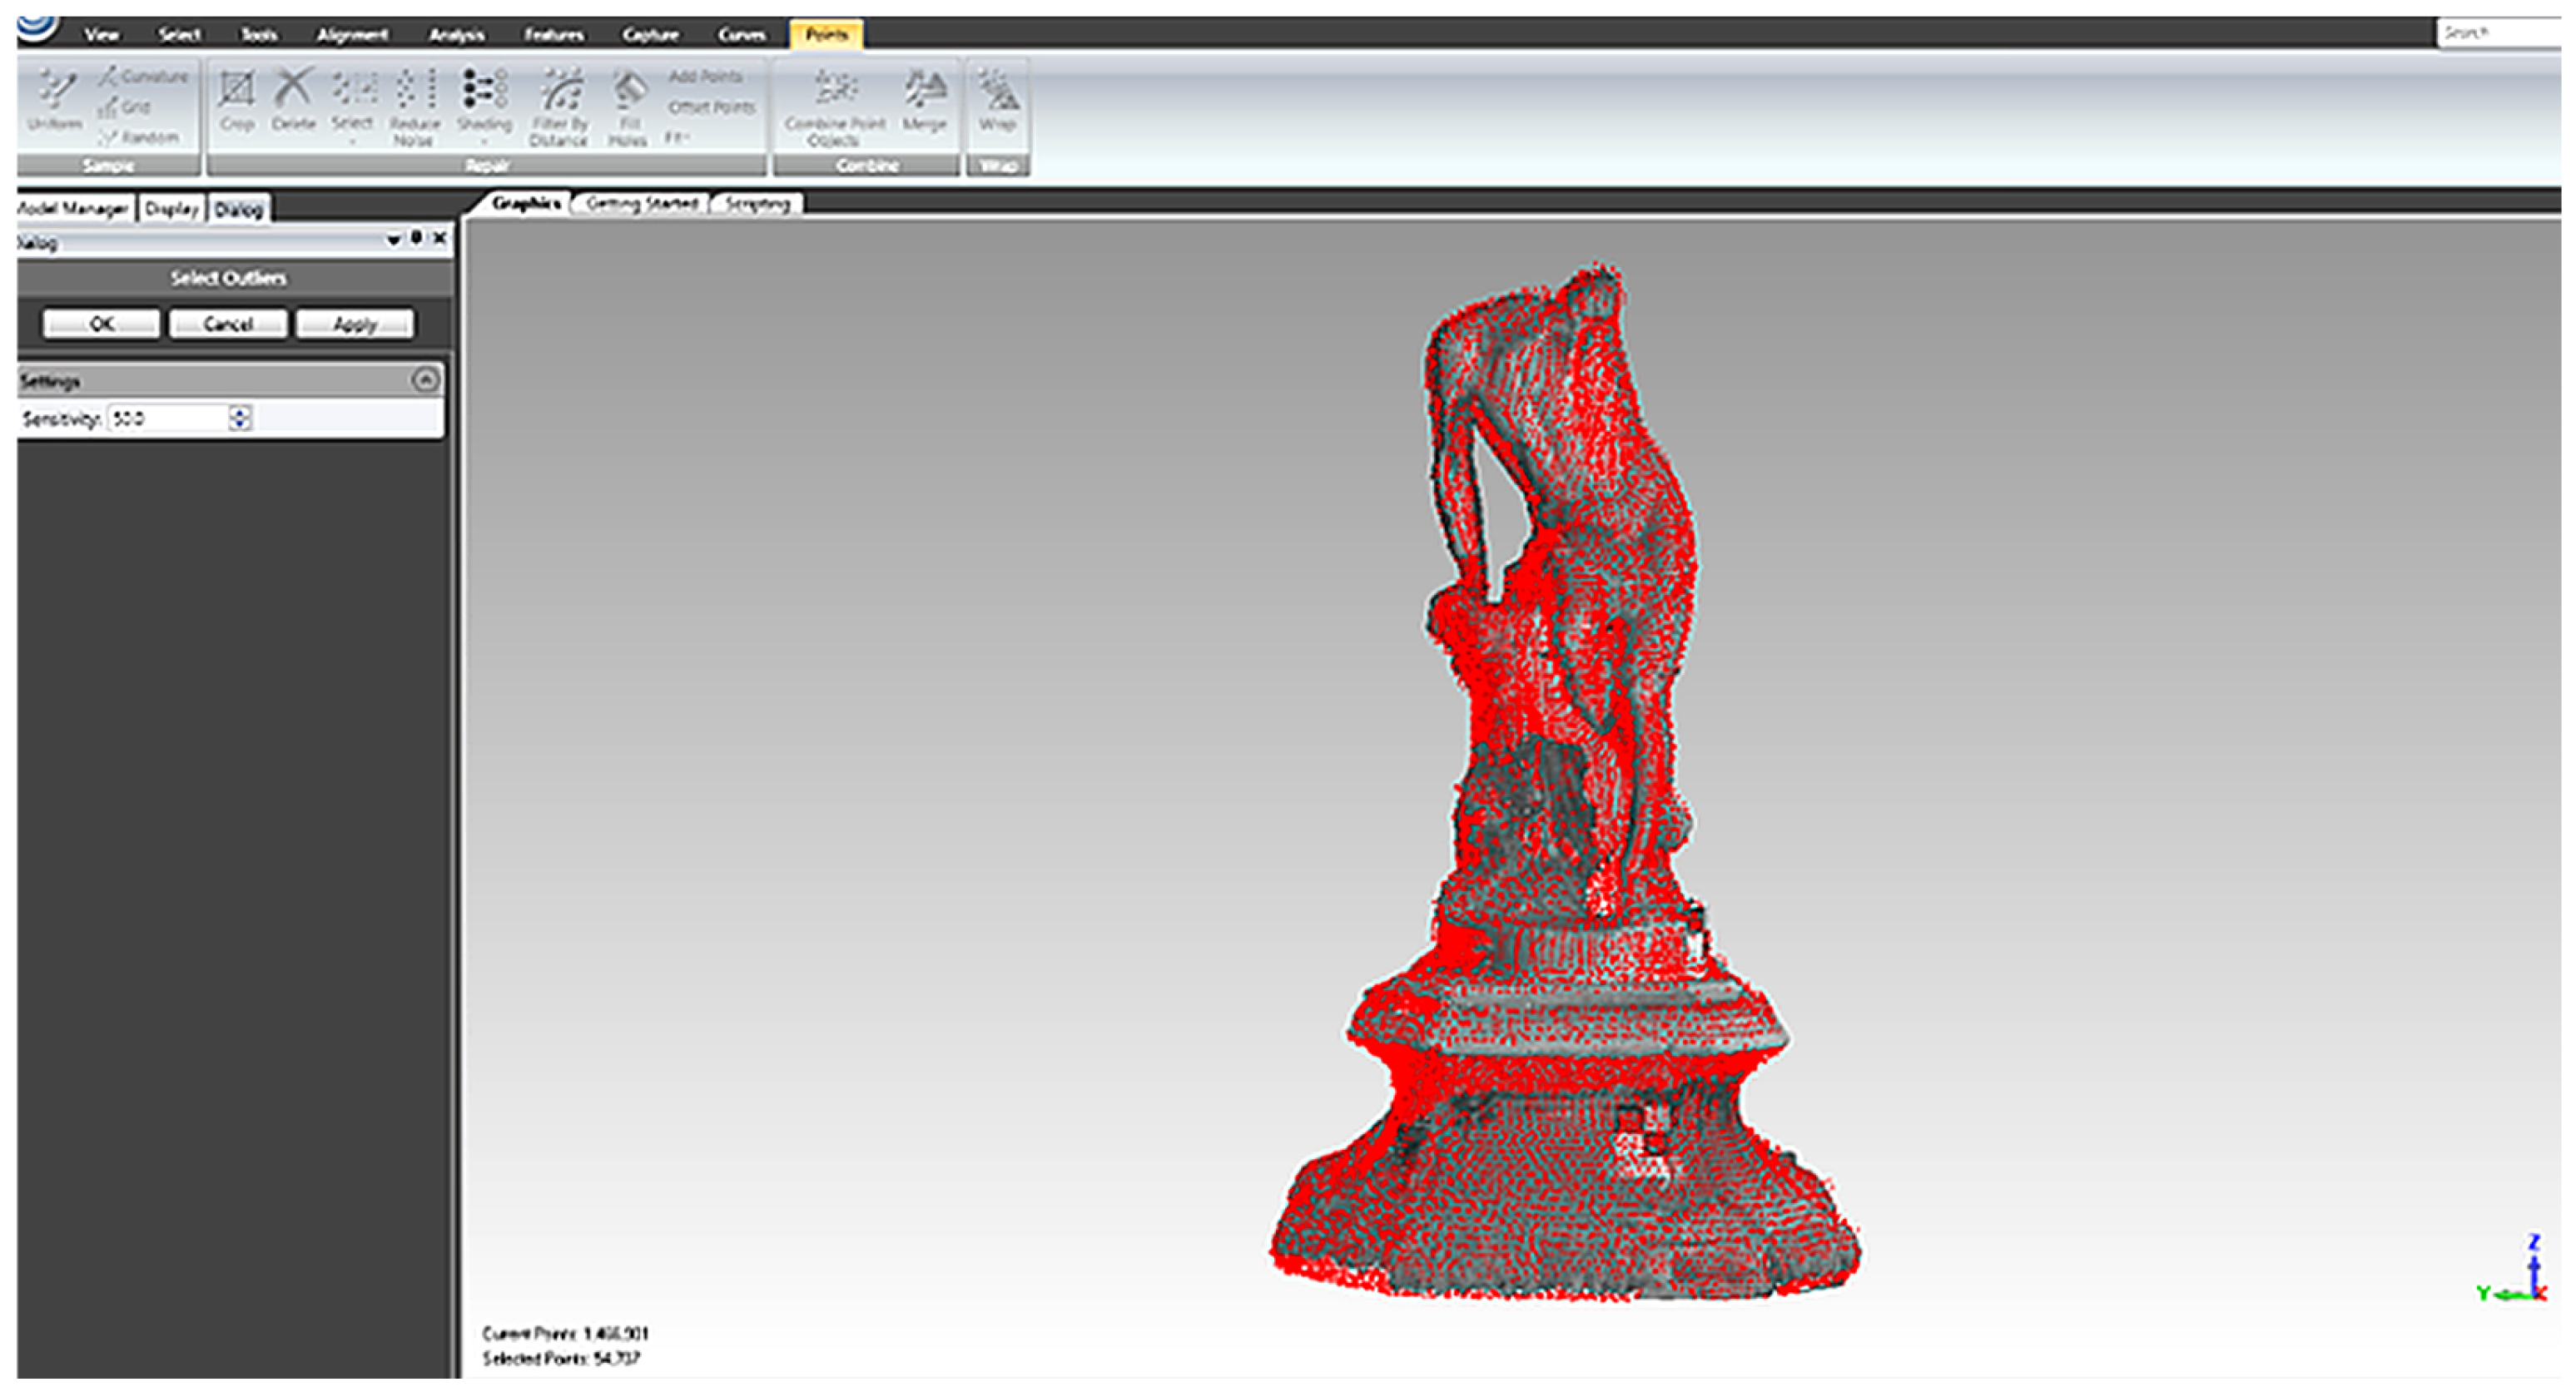
Task: Switch to the Model Manager tab
Action: pyautogui.click(x=73, y=209)
